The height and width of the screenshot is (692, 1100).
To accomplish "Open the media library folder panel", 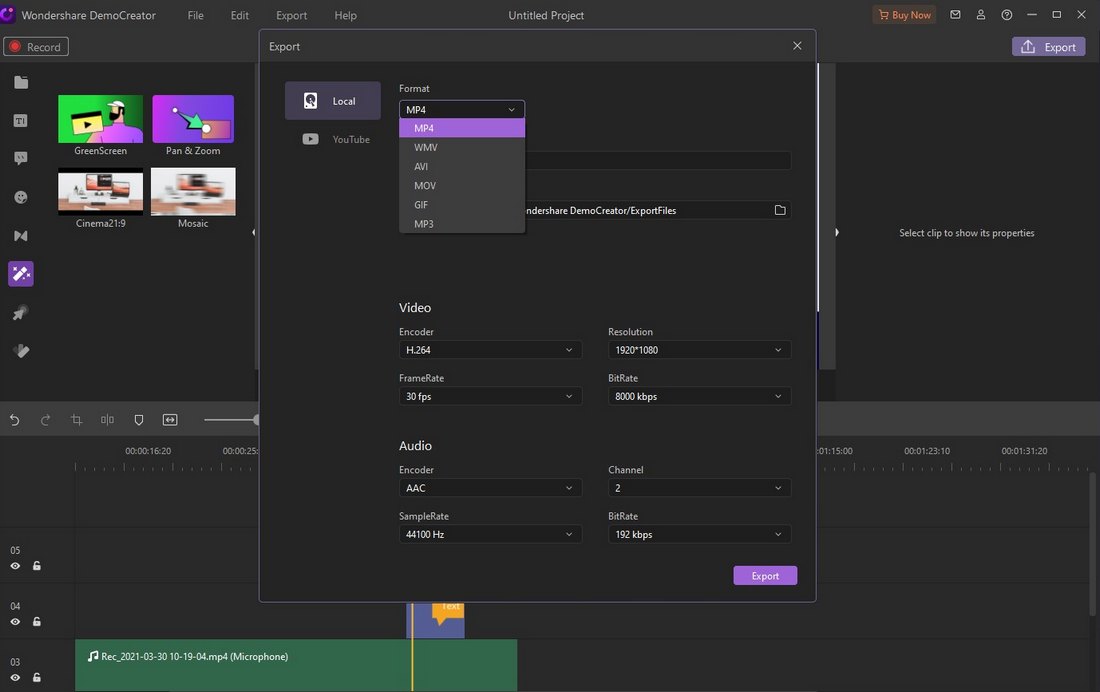I will (x=21, y=82).
